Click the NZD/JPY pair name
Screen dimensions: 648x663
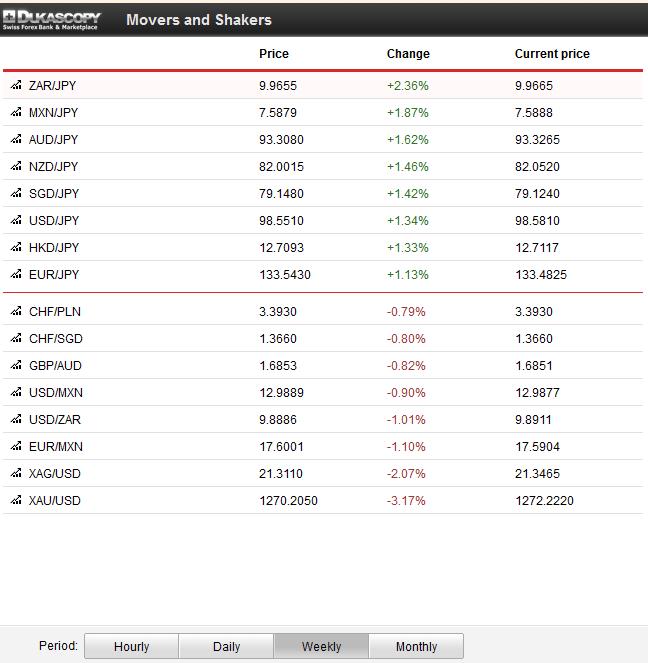point(54,167)
